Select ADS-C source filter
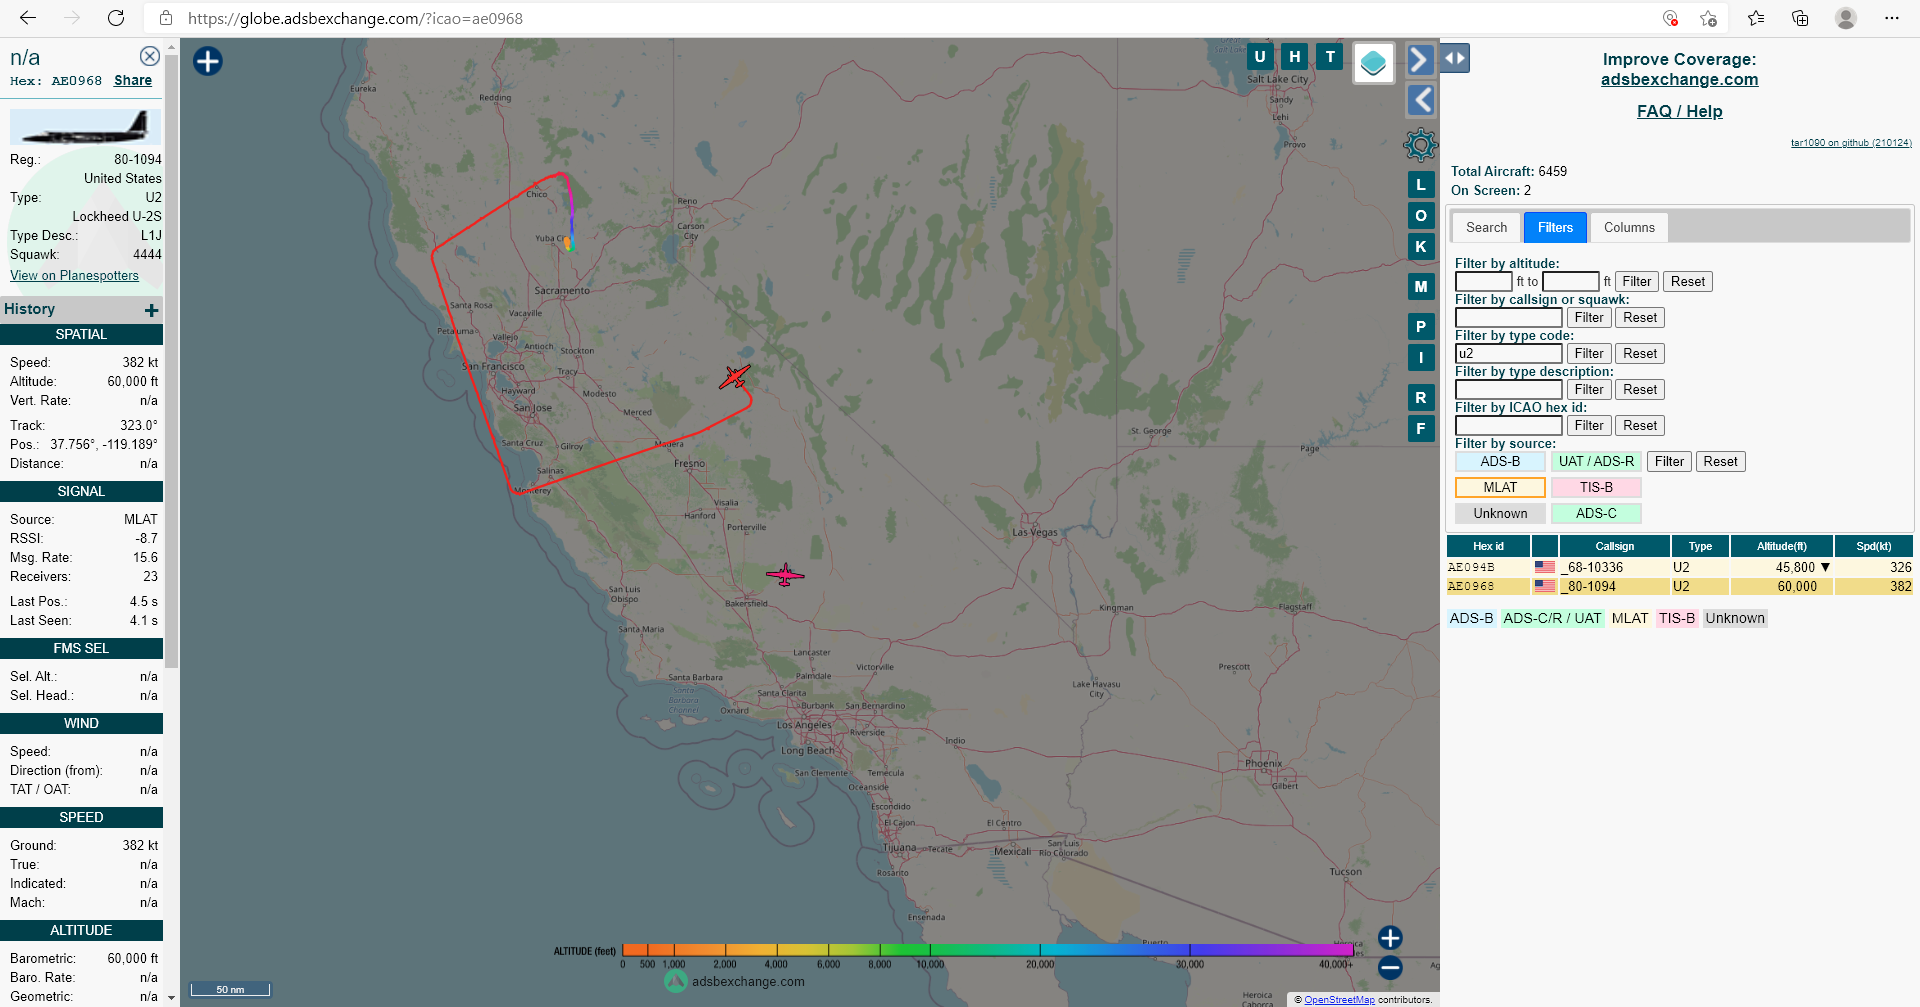The image size is (1920, 1007). (x=1596, y=514)
